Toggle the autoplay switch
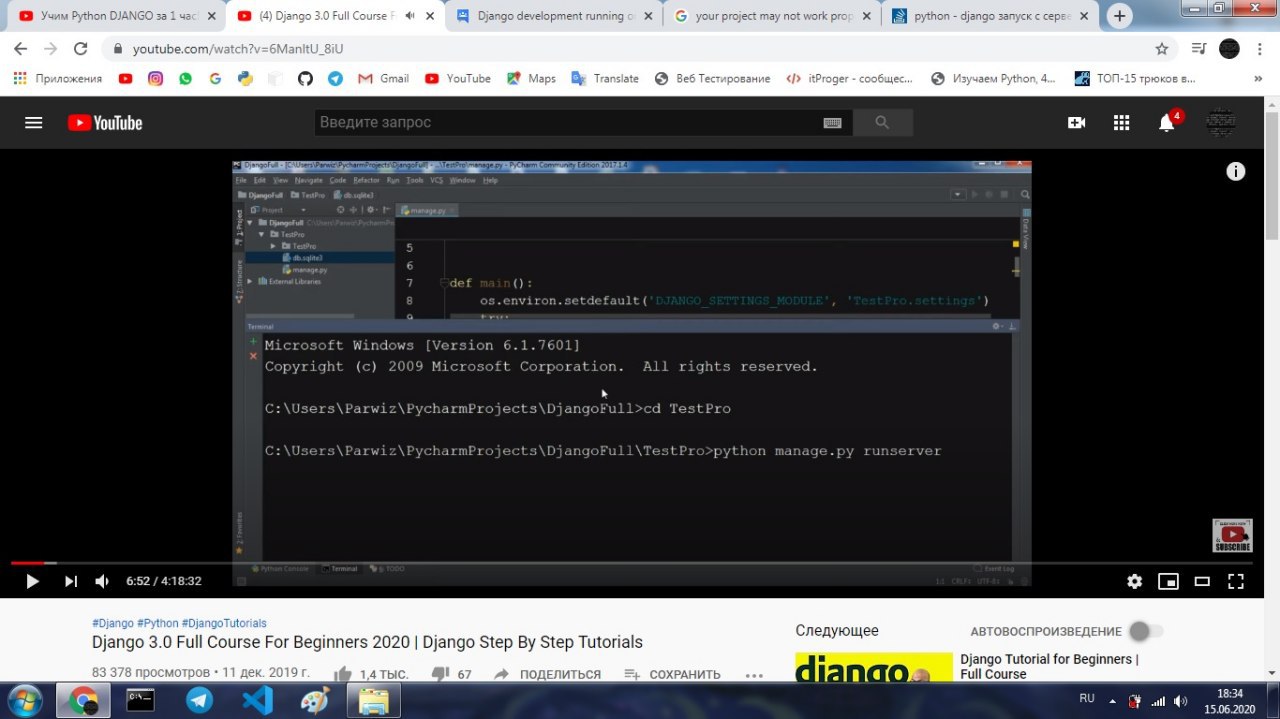1280x719 pixels. click(1146, 631)
